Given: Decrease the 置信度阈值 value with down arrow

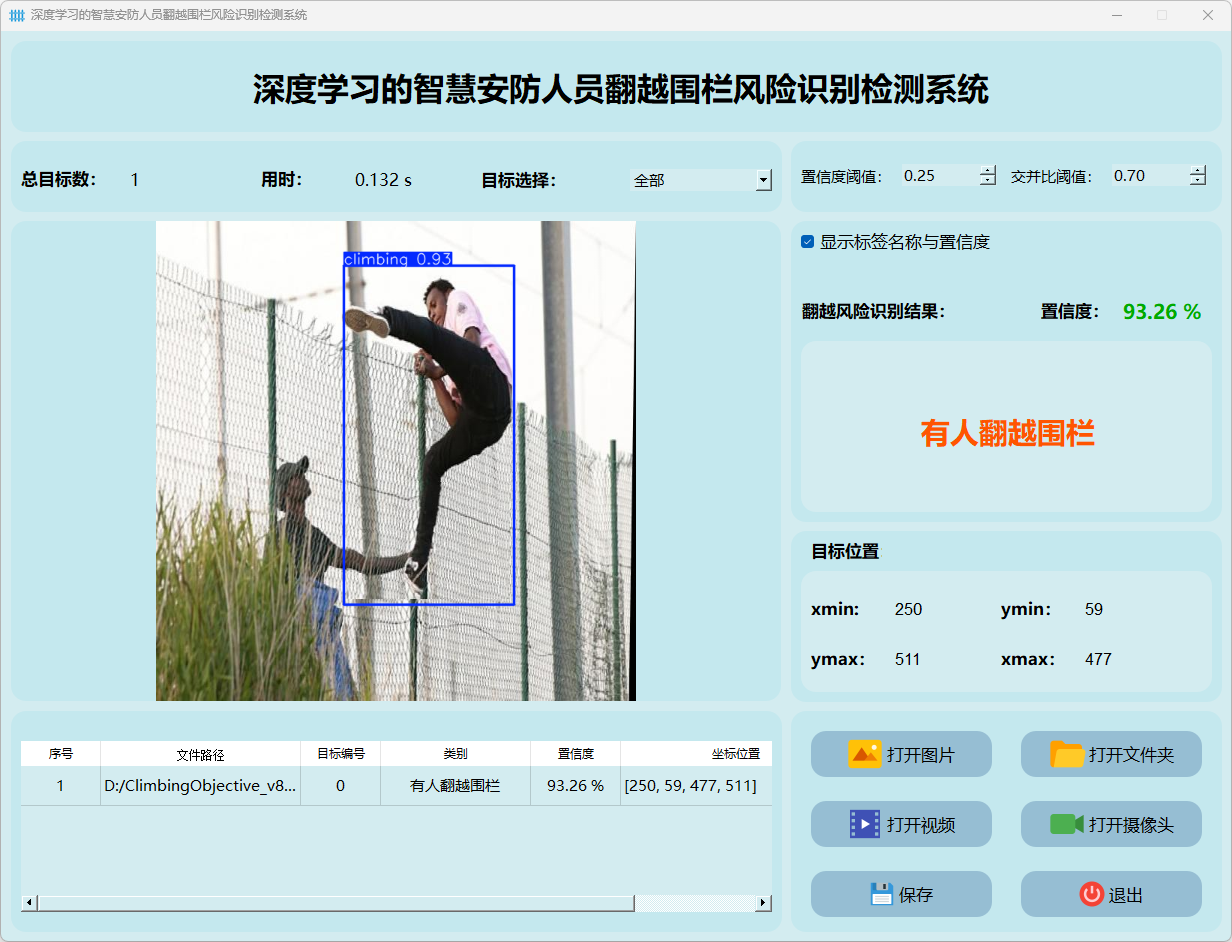Looking at the screenshot, I should pyautogui.click(x=988, y=181).
